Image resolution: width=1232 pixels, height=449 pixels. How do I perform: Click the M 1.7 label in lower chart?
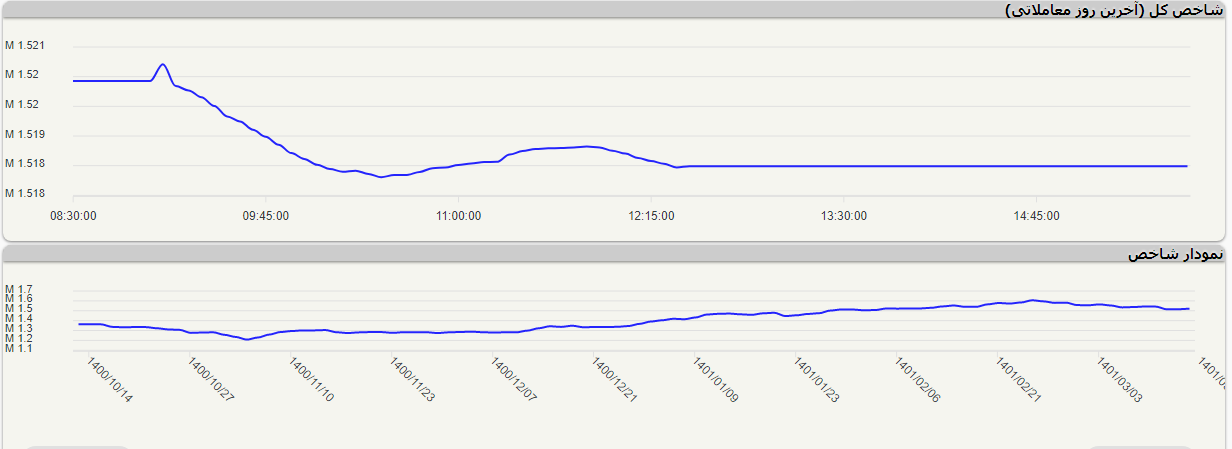(x=19, y=289)
